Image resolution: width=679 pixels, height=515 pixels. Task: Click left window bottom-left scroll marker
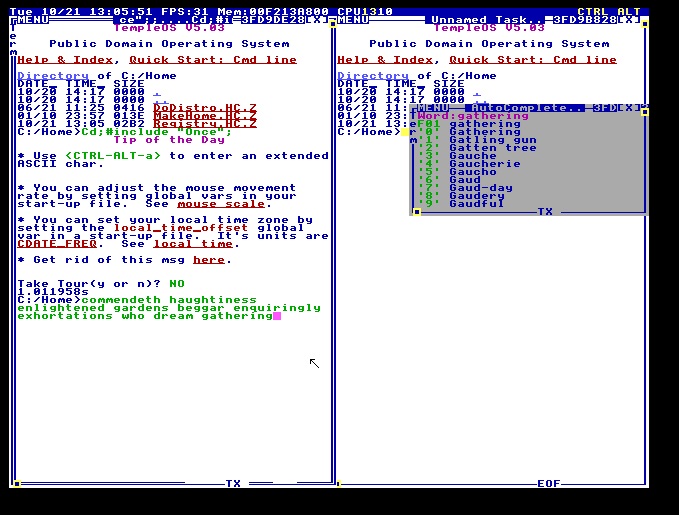[x=17, y=483]
